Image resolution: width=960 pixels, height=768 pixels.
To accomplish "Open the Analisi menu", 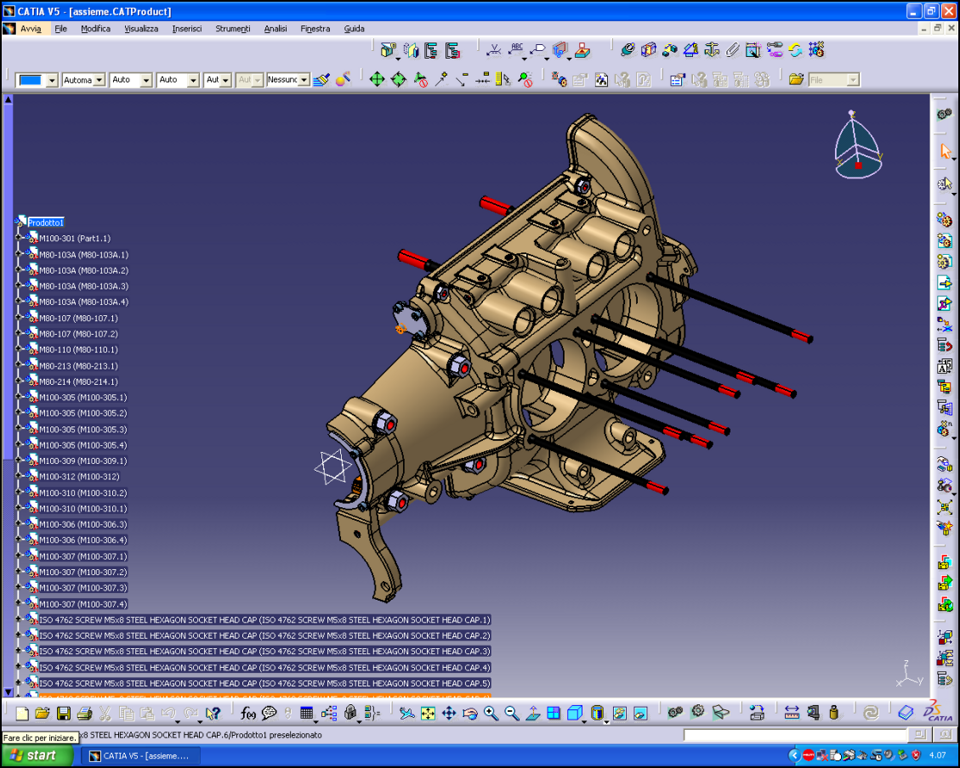I will pyautogui.click(x=276, y=29).
